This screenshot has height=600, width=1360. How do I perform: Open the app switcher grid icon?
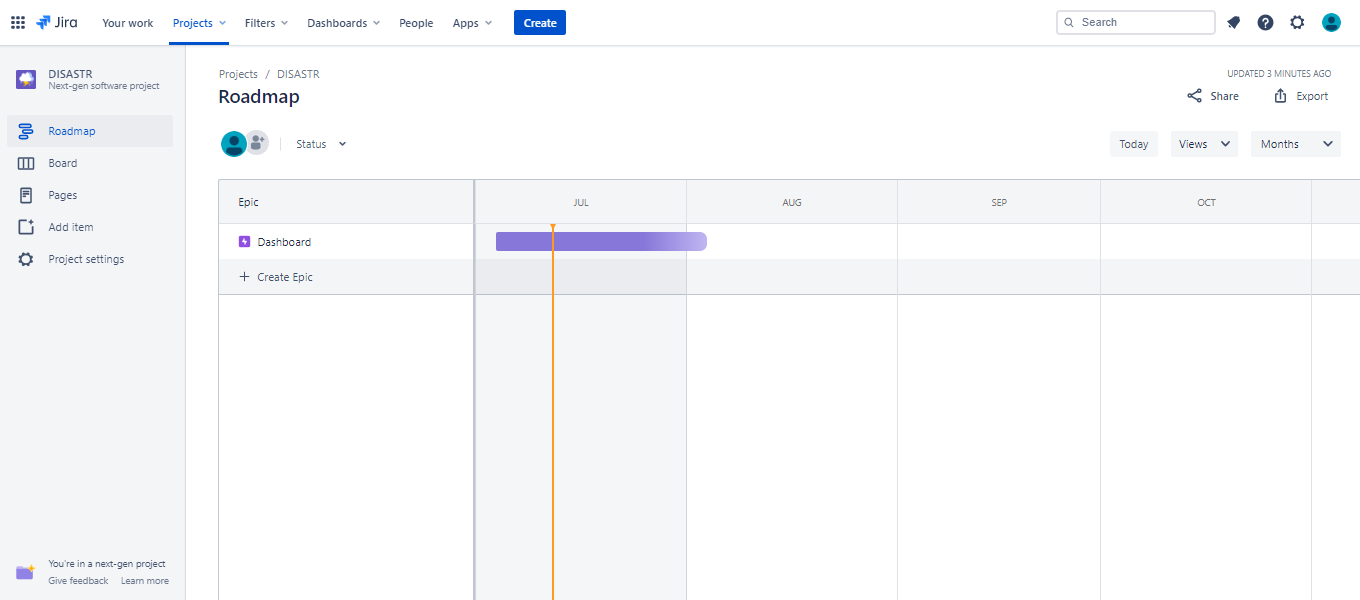coord(18,22)
